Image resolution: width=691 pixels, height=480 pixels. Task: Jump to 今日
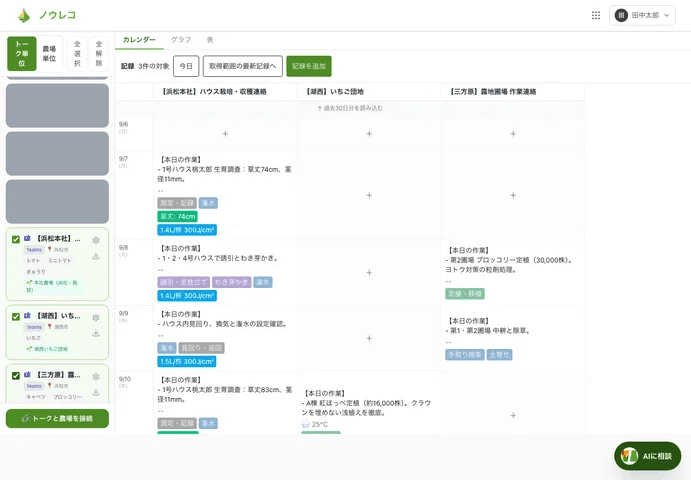(186, 66)
